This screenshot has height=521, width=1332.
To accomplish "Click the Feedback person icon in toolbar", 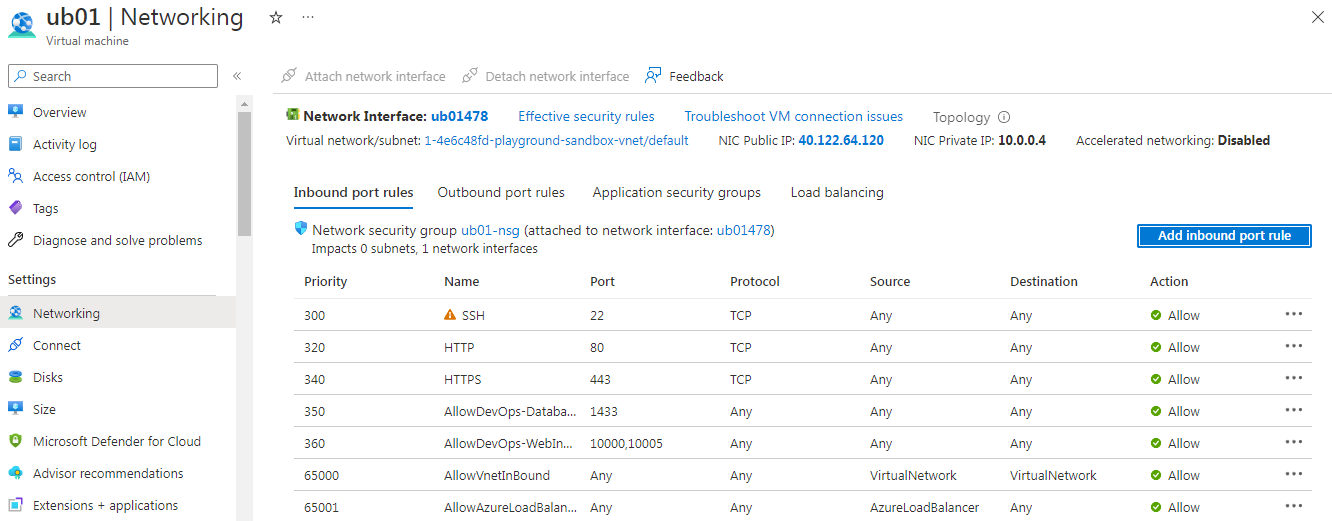I will point(653,76).
